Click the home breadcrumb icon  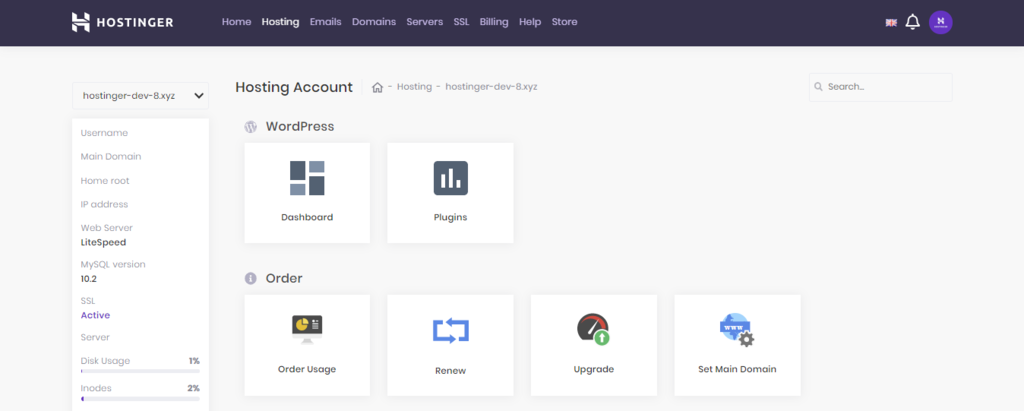tap(377, 87)
